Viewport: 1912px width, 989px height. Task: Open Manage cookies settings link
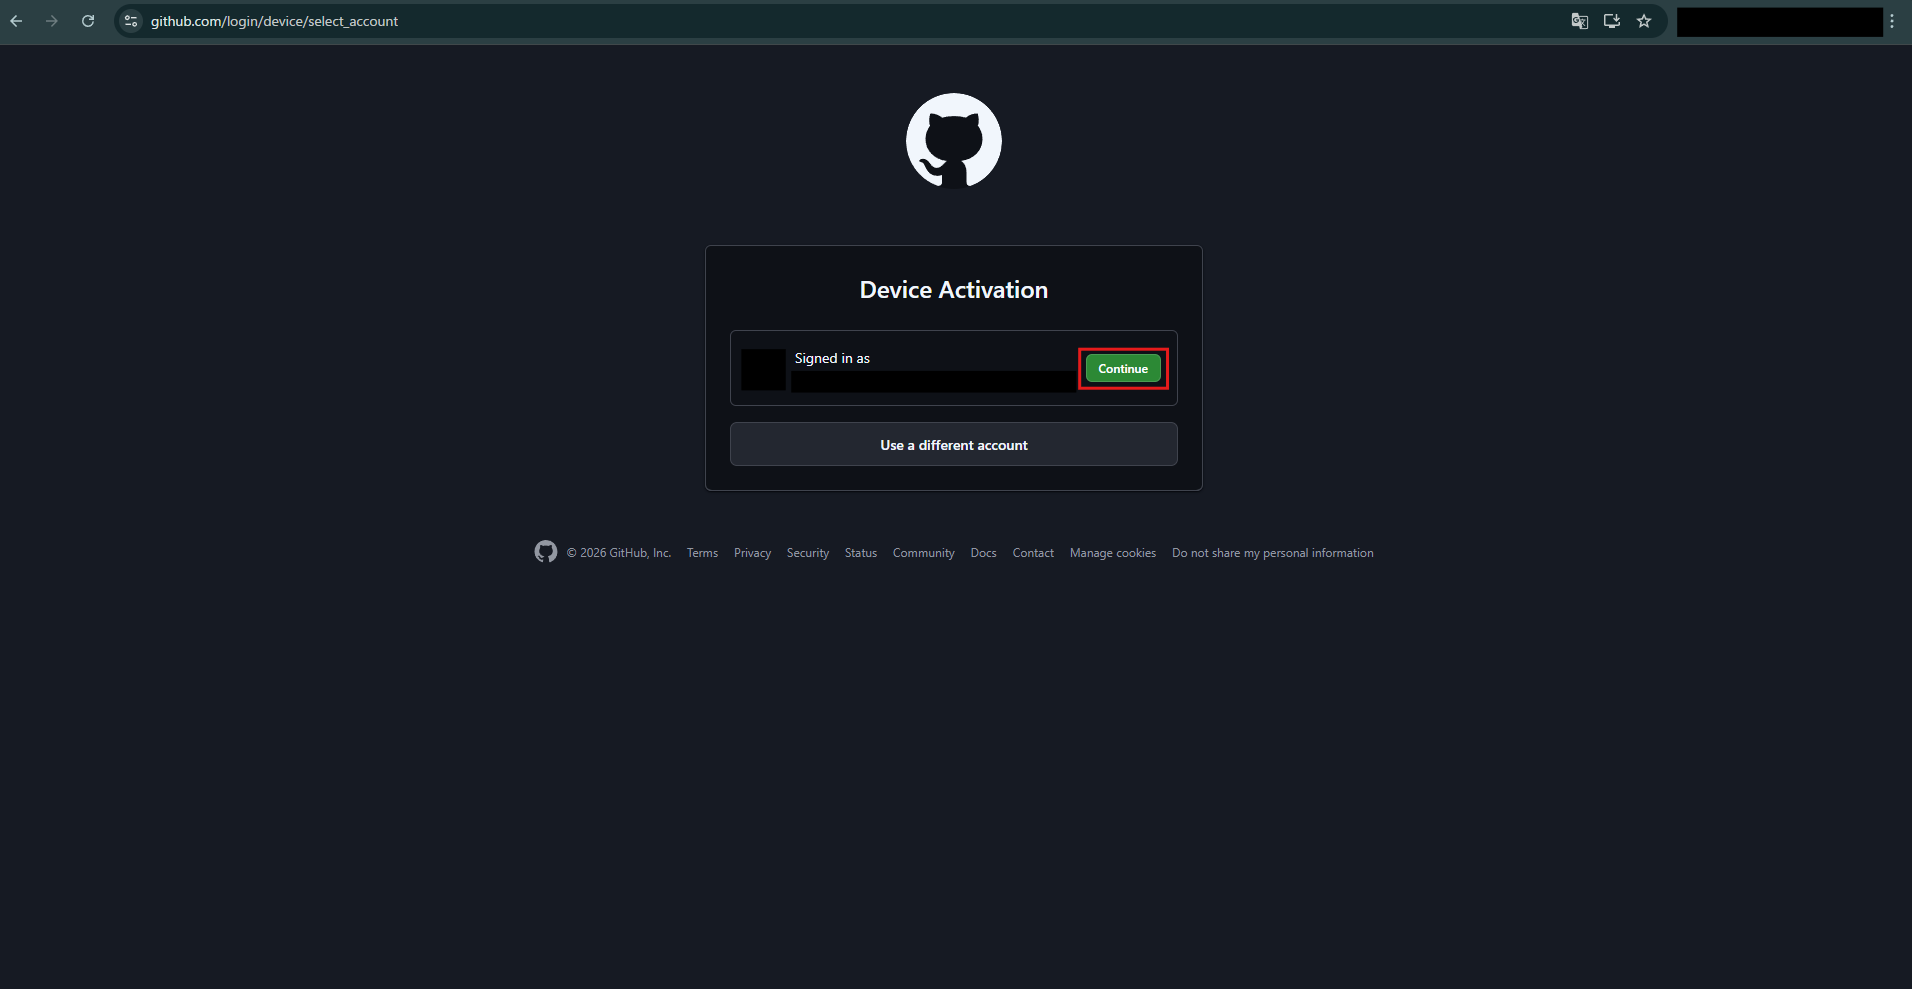[x=1112, y=553]
